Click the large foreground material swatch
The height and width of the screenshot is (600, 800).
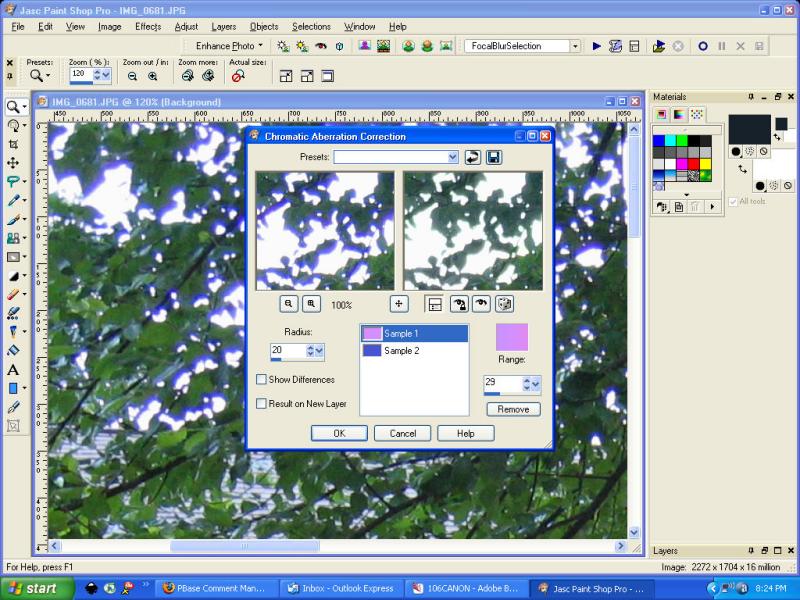(749, 129)
